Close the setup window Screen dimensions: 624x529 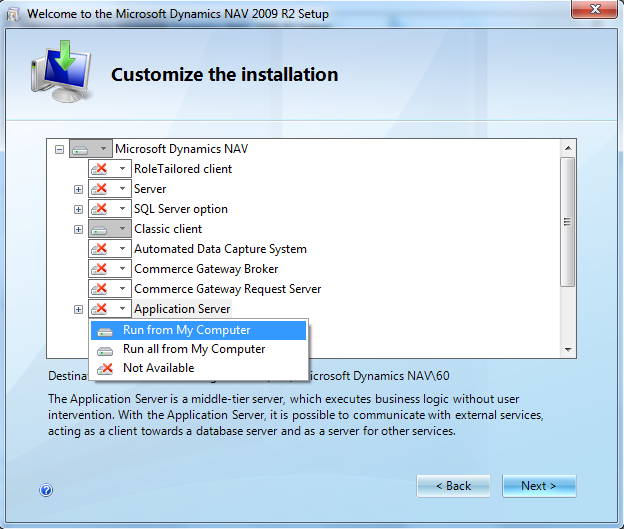(595, 9)
